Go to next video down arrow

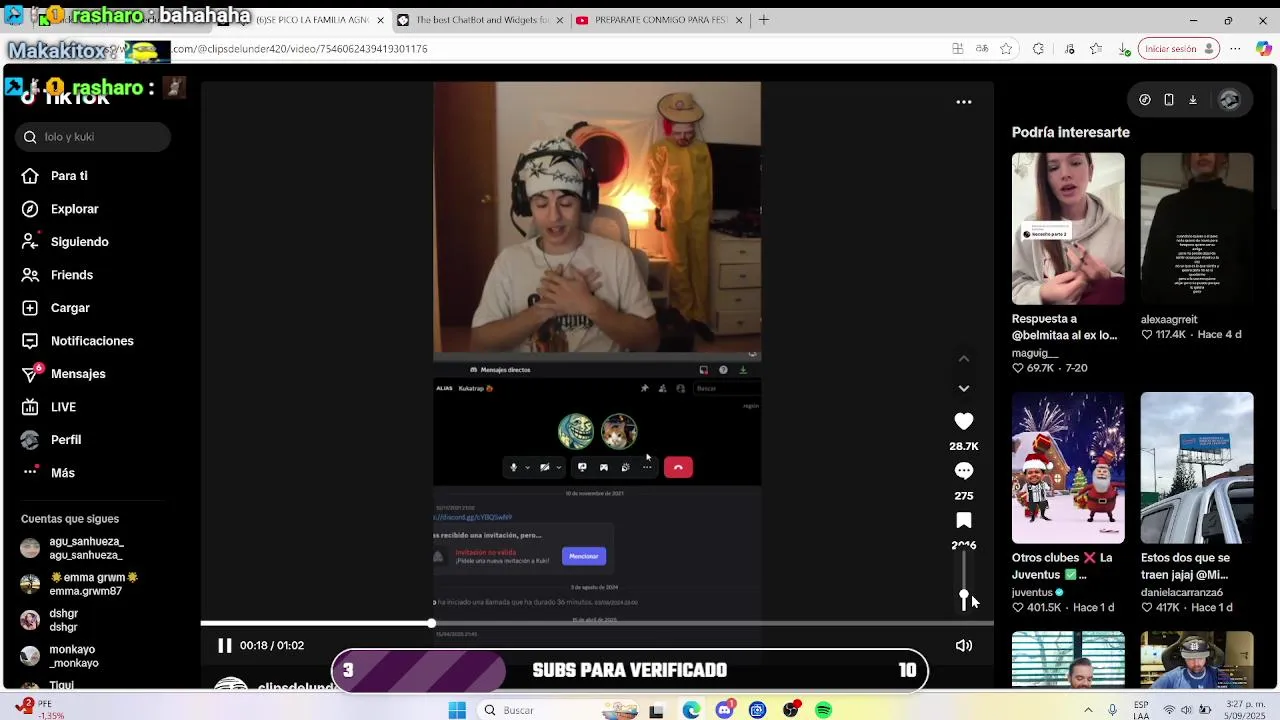click(964, 388)
